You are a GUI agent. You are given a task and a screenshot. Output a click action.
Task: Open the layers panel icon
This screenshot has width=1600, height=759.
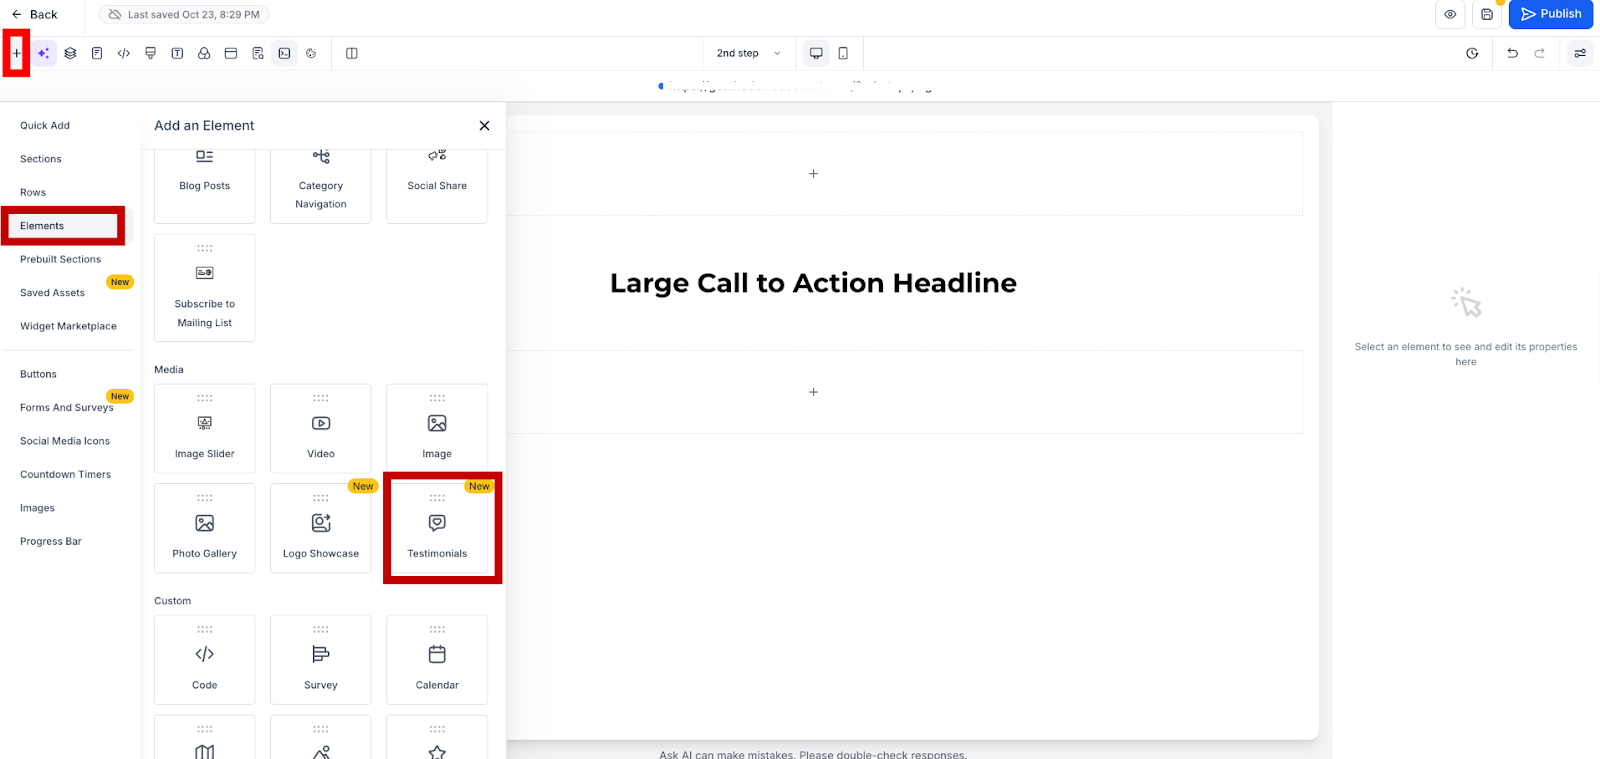pos(70,53)
